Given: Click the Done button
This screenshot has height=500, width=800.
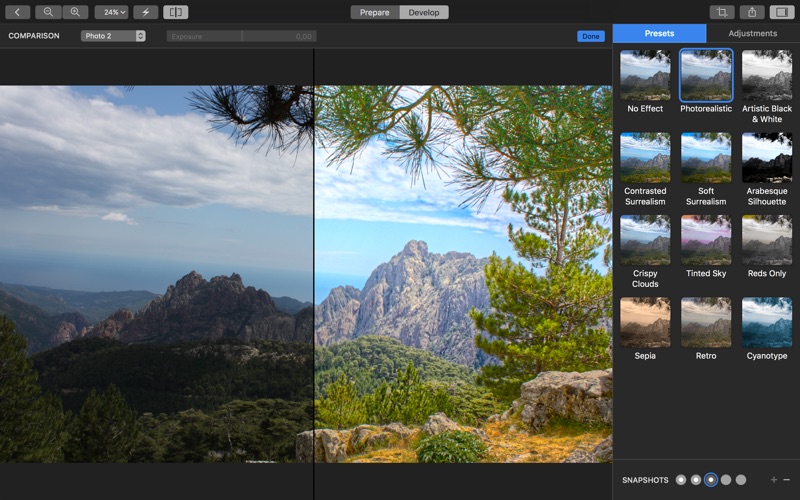Looking at the screenshot, I should pyautogui.click(x=591, y=36).
